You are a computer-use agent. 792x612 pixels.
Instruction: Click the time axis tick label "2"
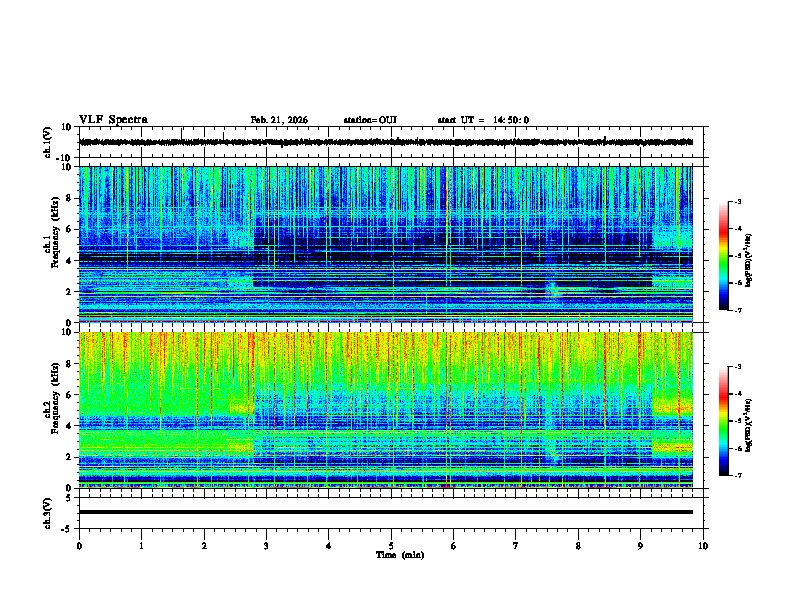pos(204,546)
